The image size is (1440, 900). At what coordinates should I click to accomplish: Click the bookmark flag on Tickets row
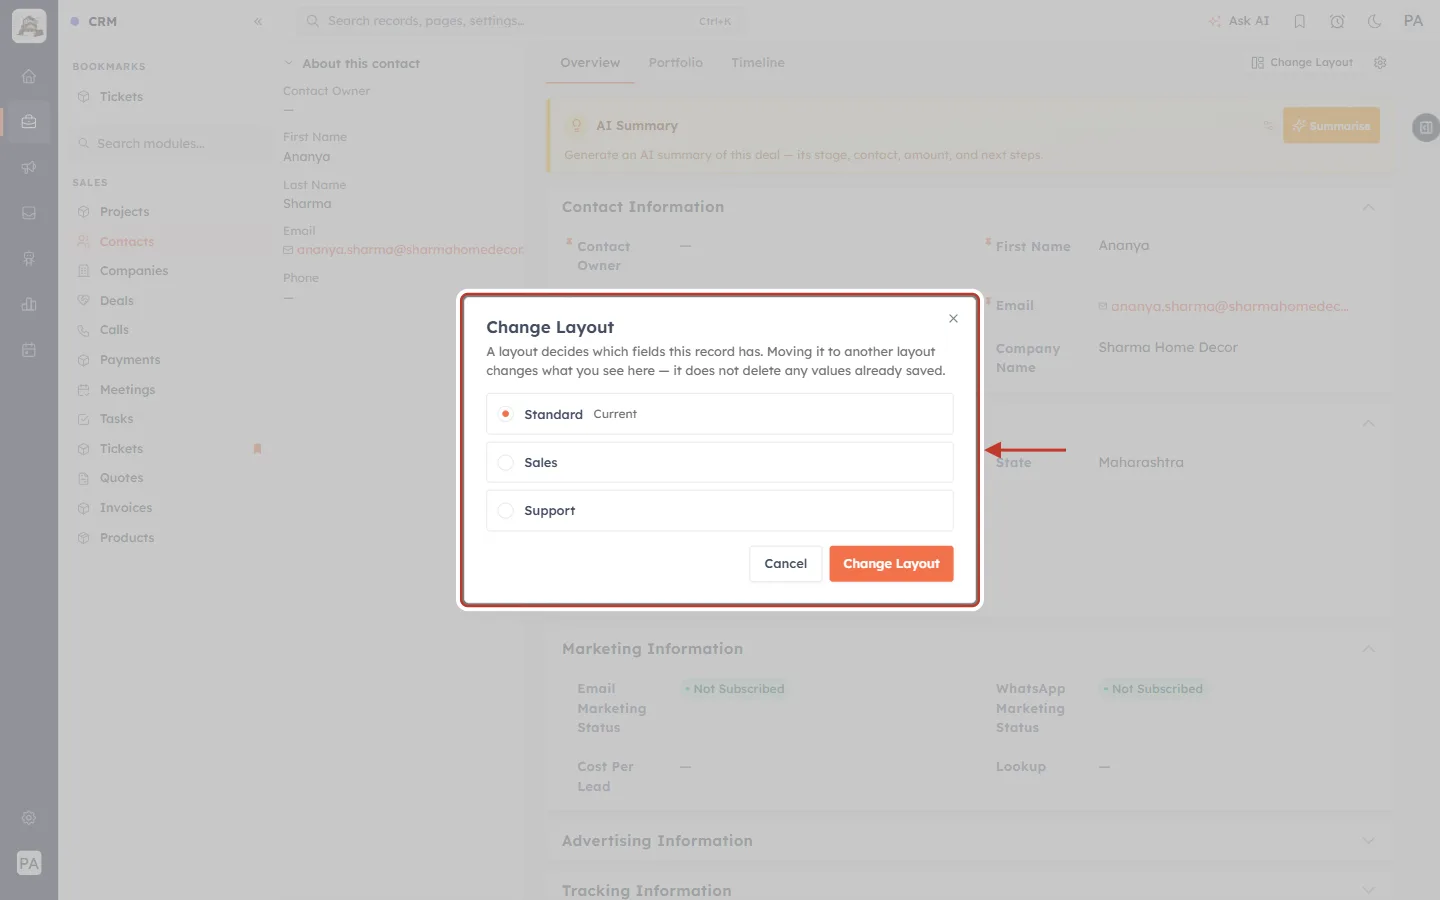tap(257, 449)
